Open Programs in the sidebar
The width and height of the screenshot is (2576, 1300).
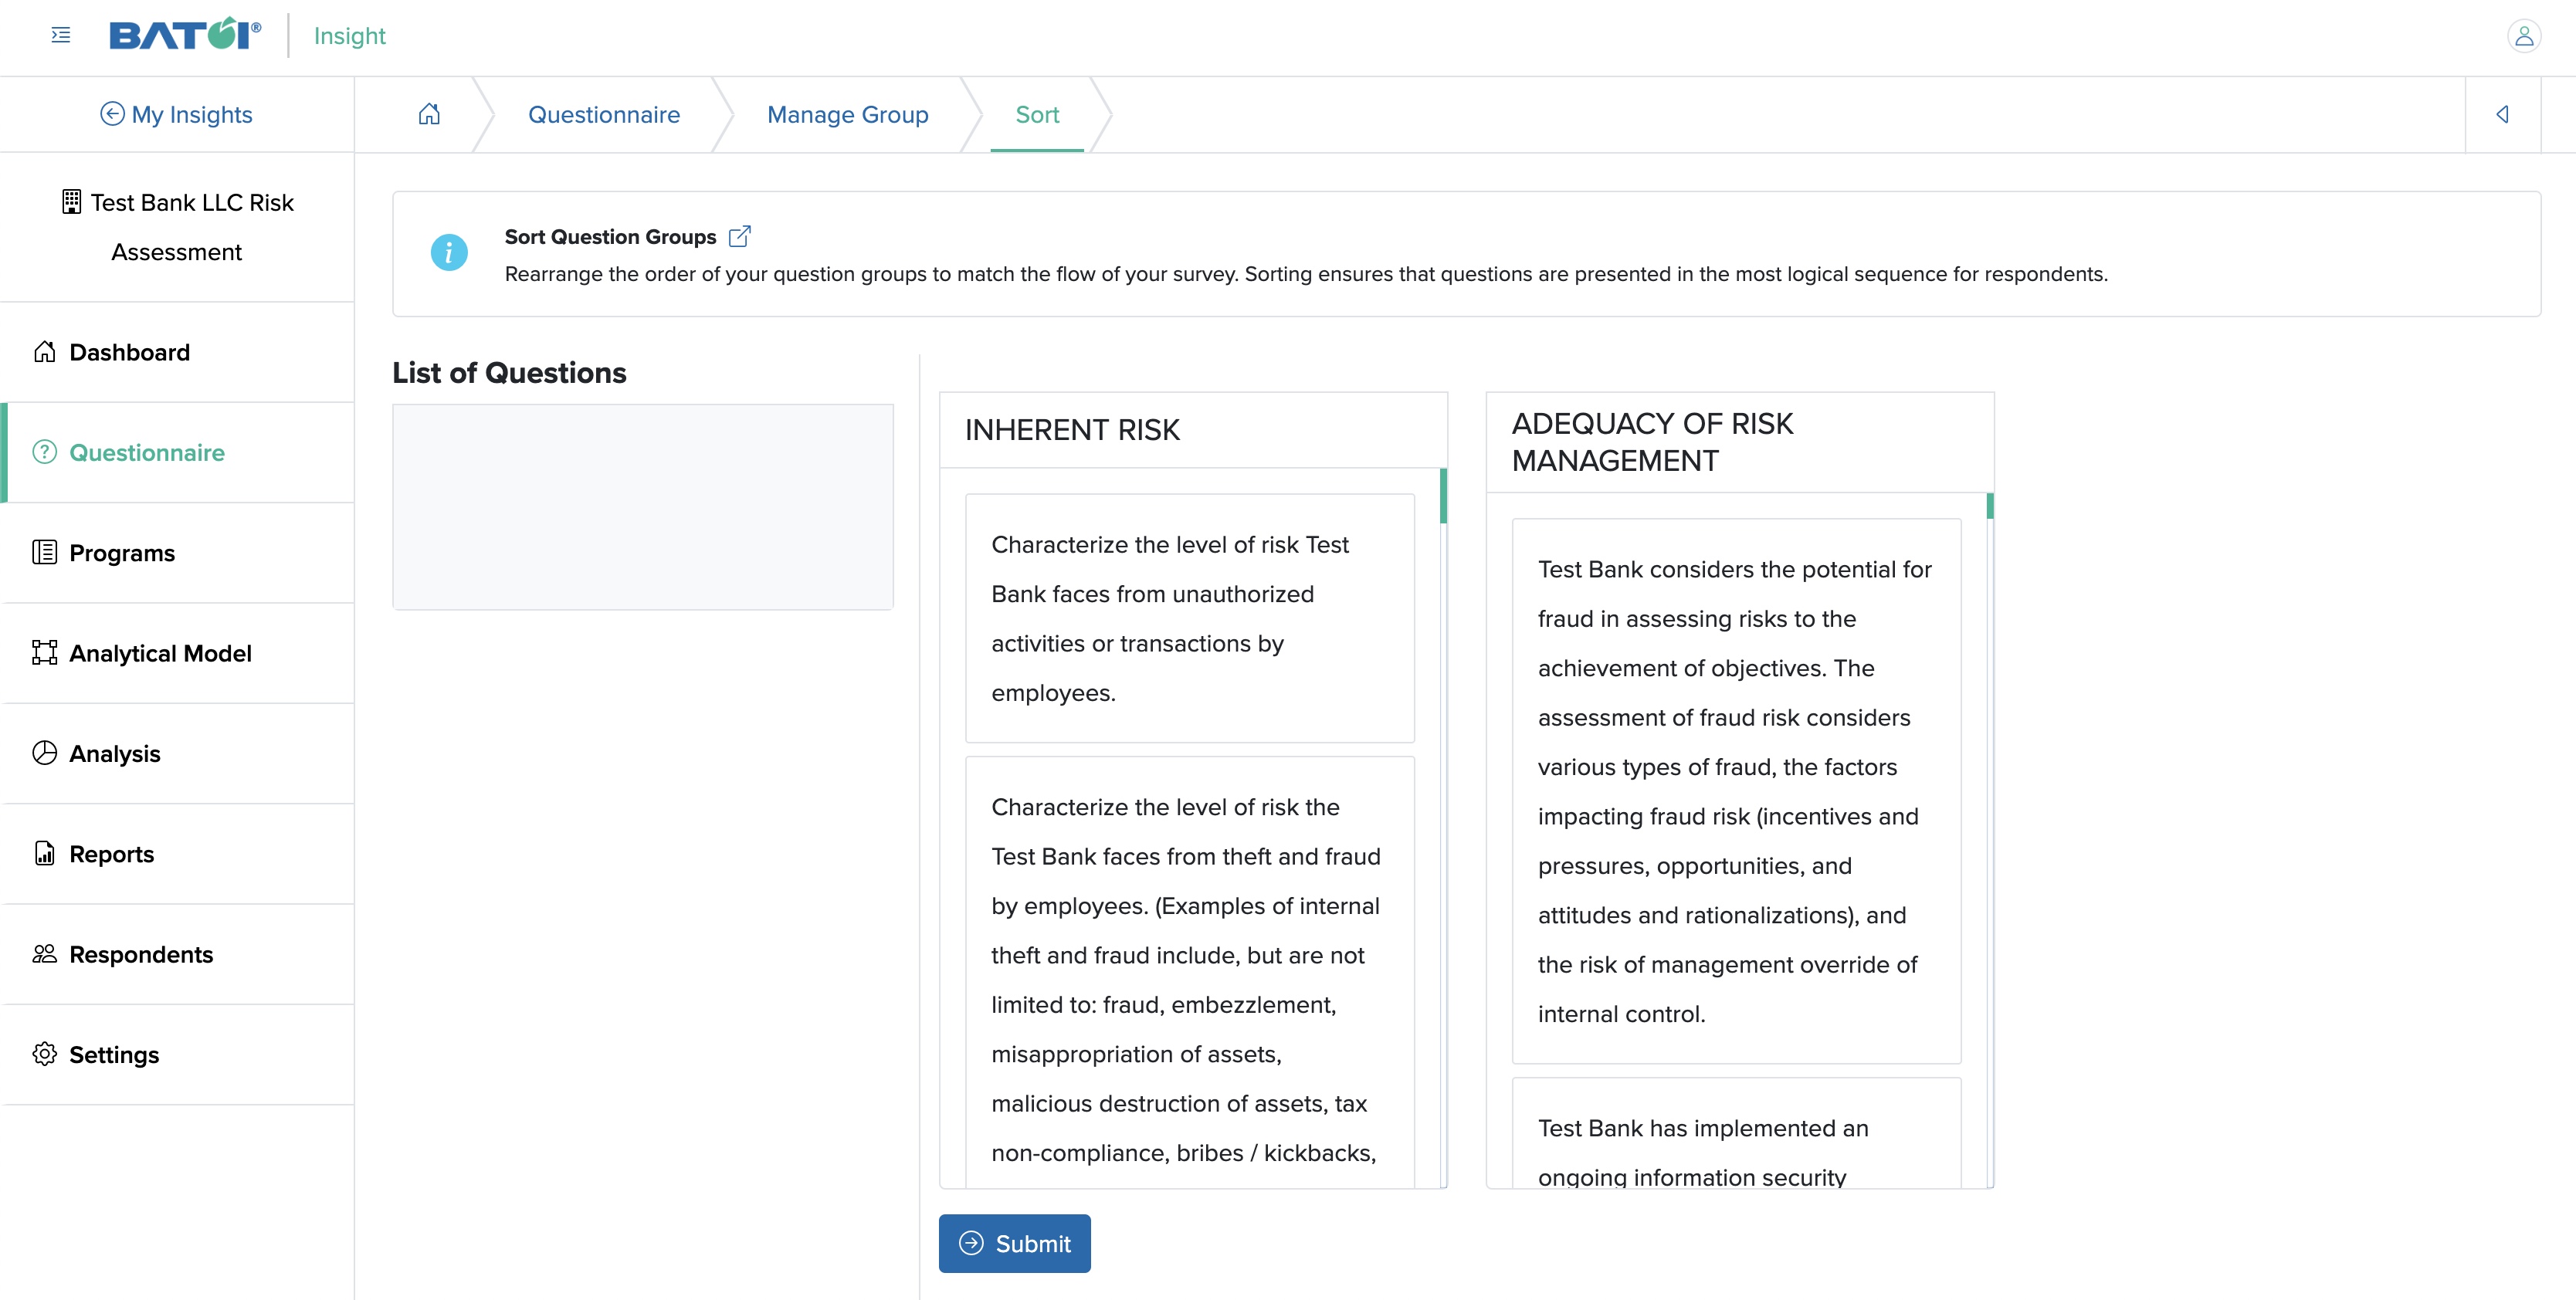pyautogui.click(x=178, y=553)
